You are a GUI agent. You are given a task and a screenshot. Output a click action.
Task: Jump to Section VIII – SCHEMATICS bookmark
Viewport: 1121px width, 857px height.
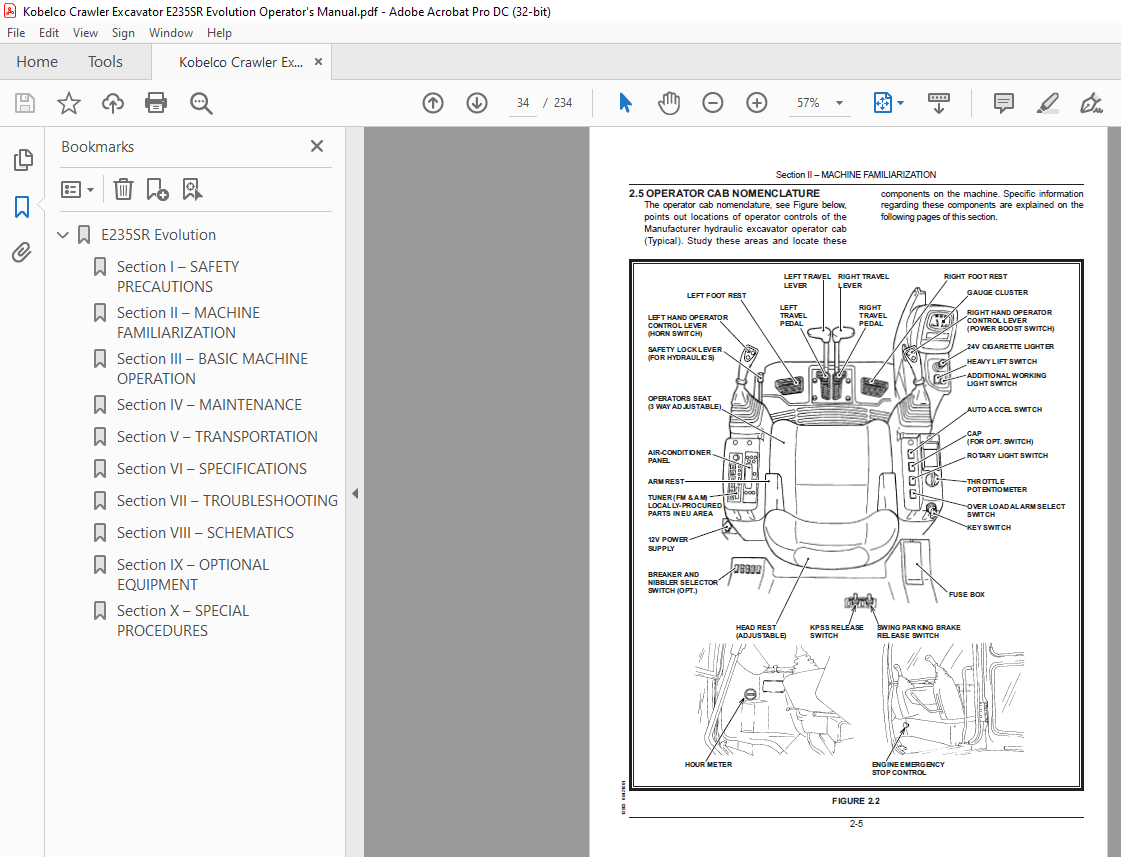pyautogui.click(x=205, y=533)
